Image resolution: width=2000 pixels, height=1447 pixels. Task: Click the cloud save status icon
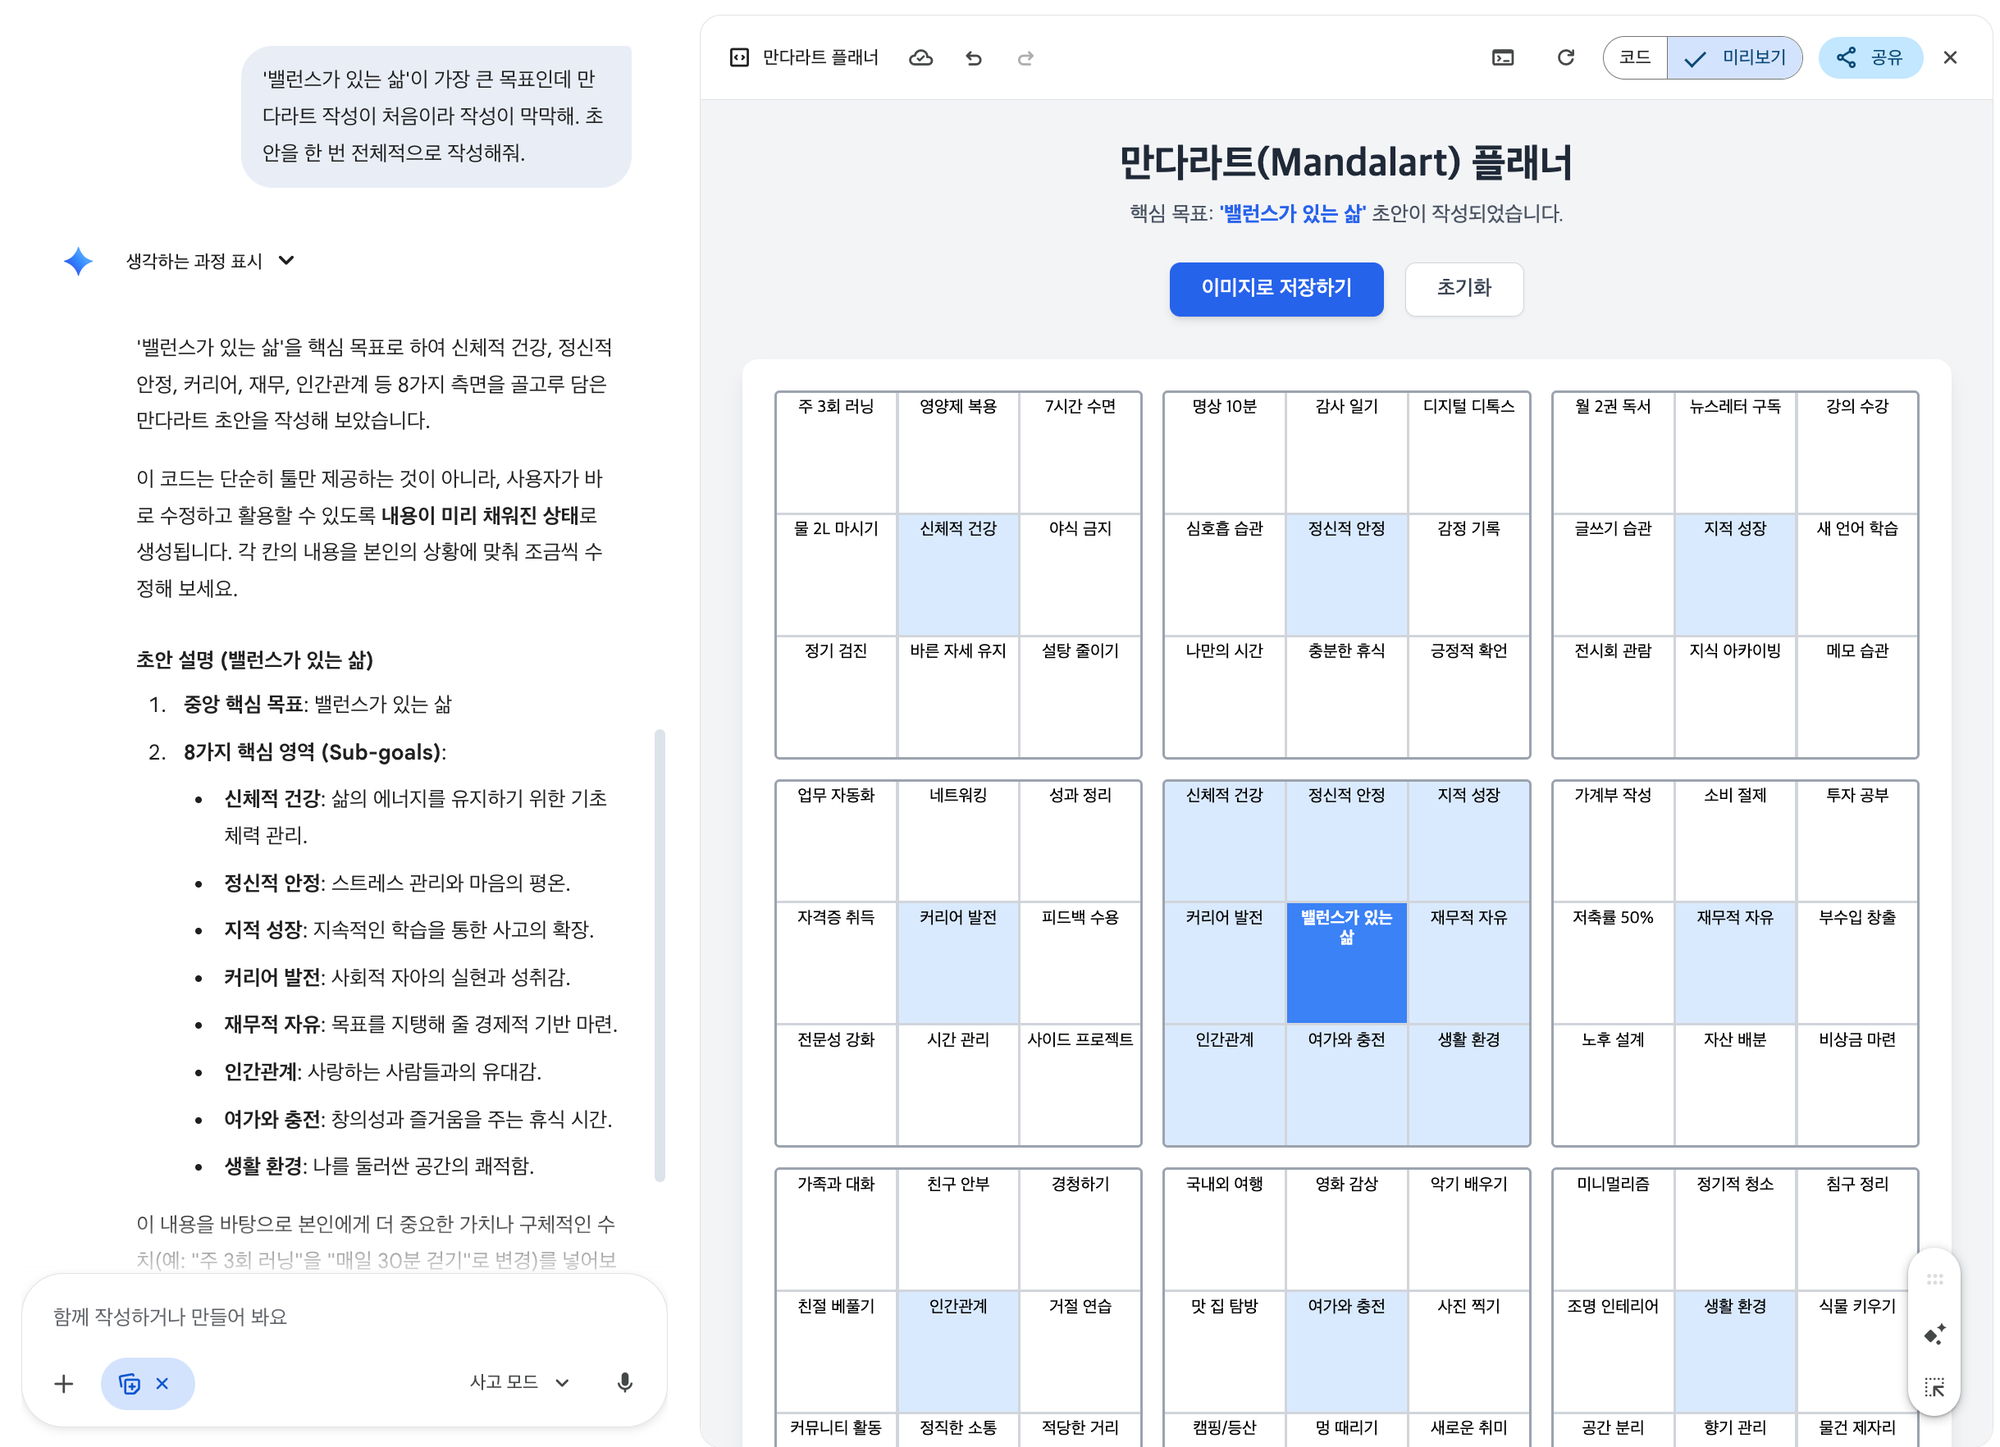pos(920,58)
